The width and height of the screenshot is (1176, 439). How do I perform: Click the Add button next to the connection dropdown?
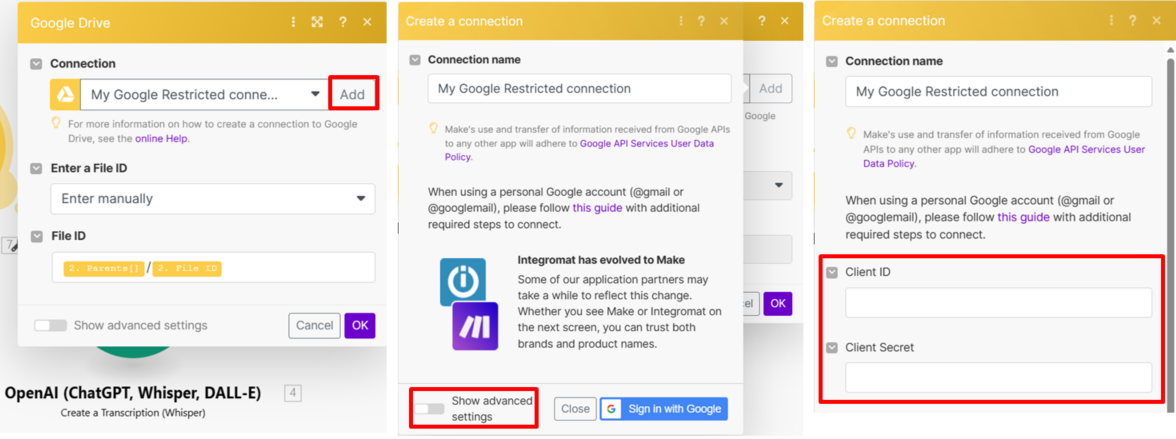352,94
